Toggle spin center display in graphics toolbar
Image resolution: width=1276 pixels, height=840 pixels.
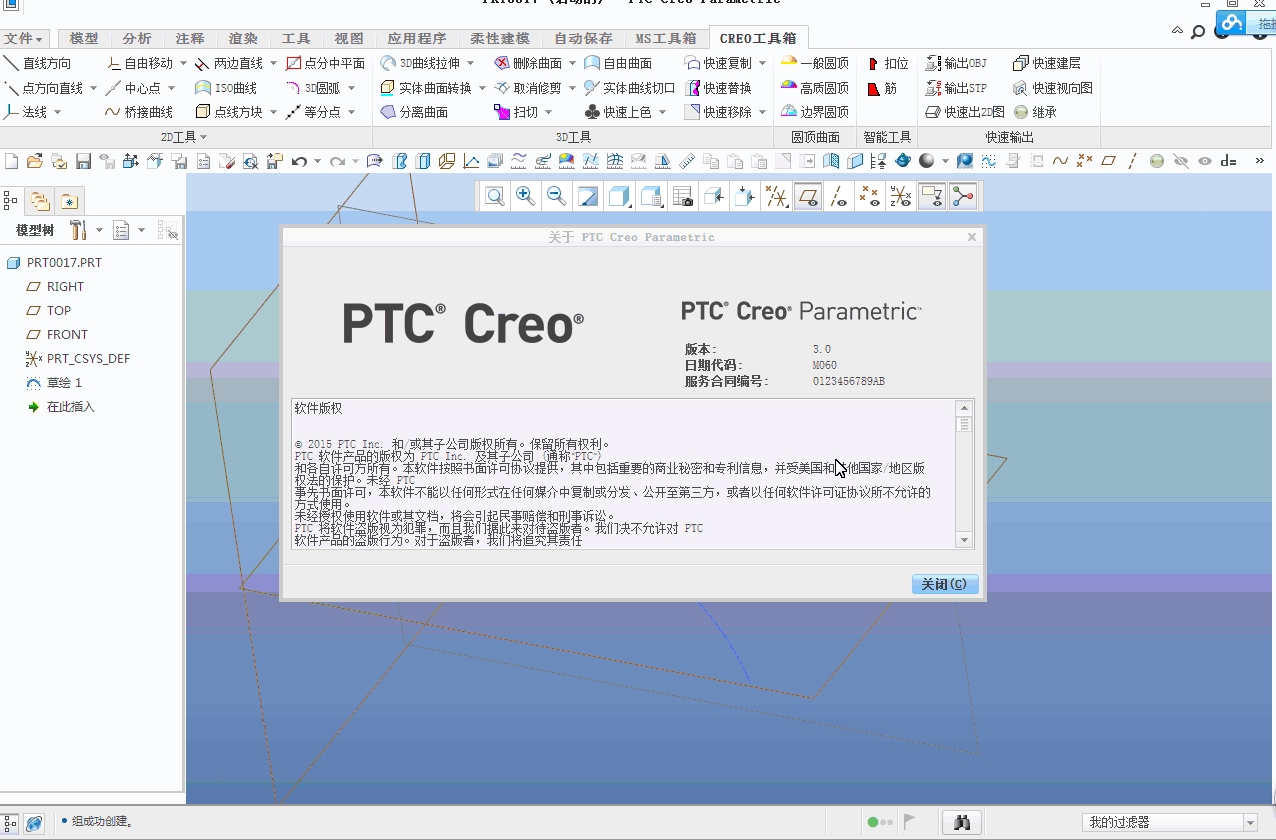[963, 197]
